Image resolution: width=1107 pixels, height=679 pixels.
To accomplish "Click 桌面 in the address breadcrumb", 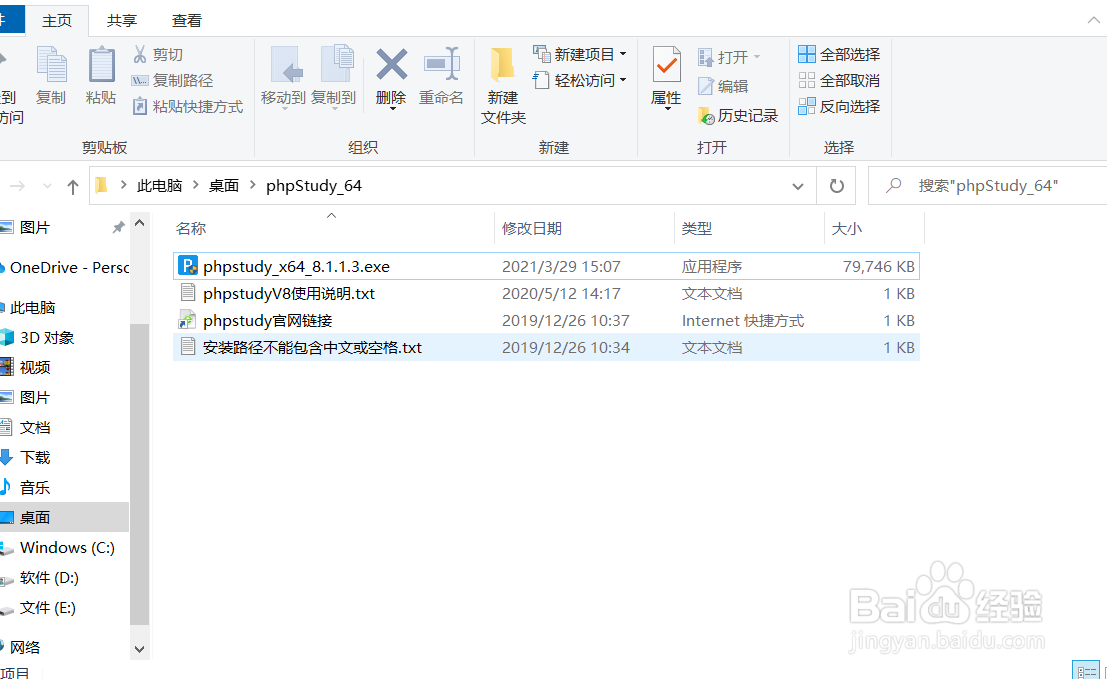I will [x=224, y=186].
